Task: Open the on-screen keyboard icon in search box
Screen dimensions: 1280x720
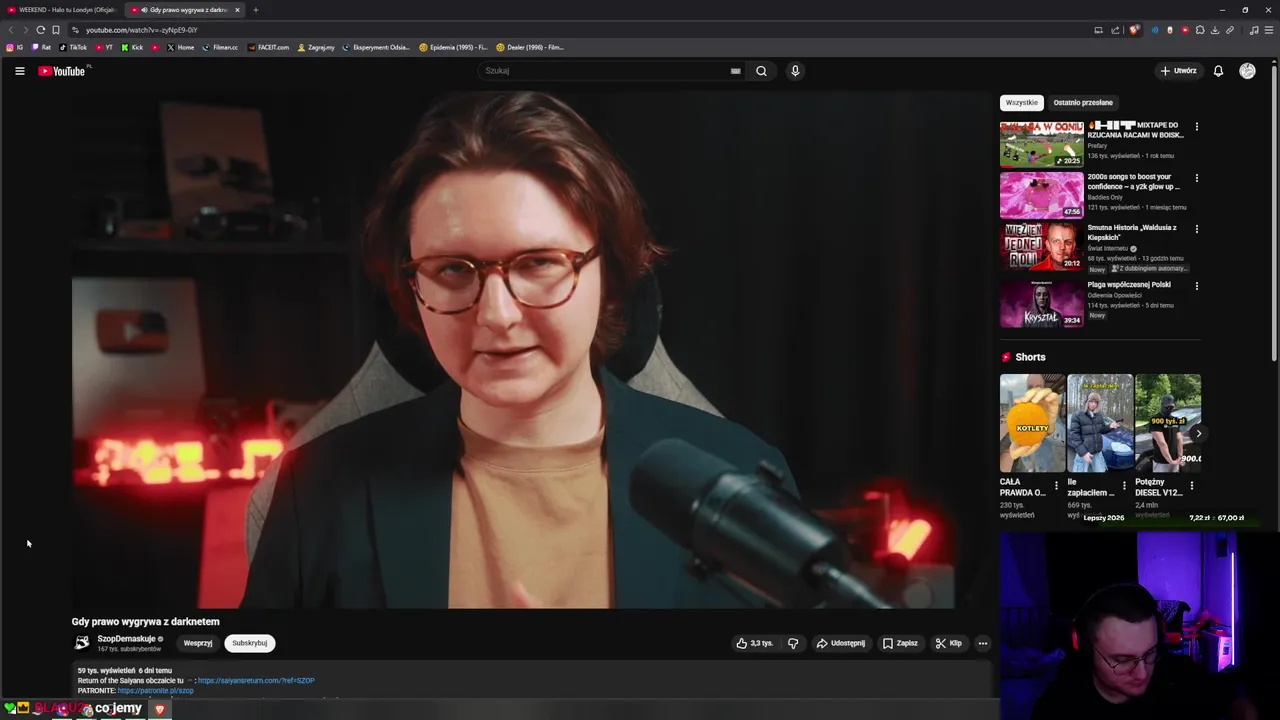Action: click(735, 71)
